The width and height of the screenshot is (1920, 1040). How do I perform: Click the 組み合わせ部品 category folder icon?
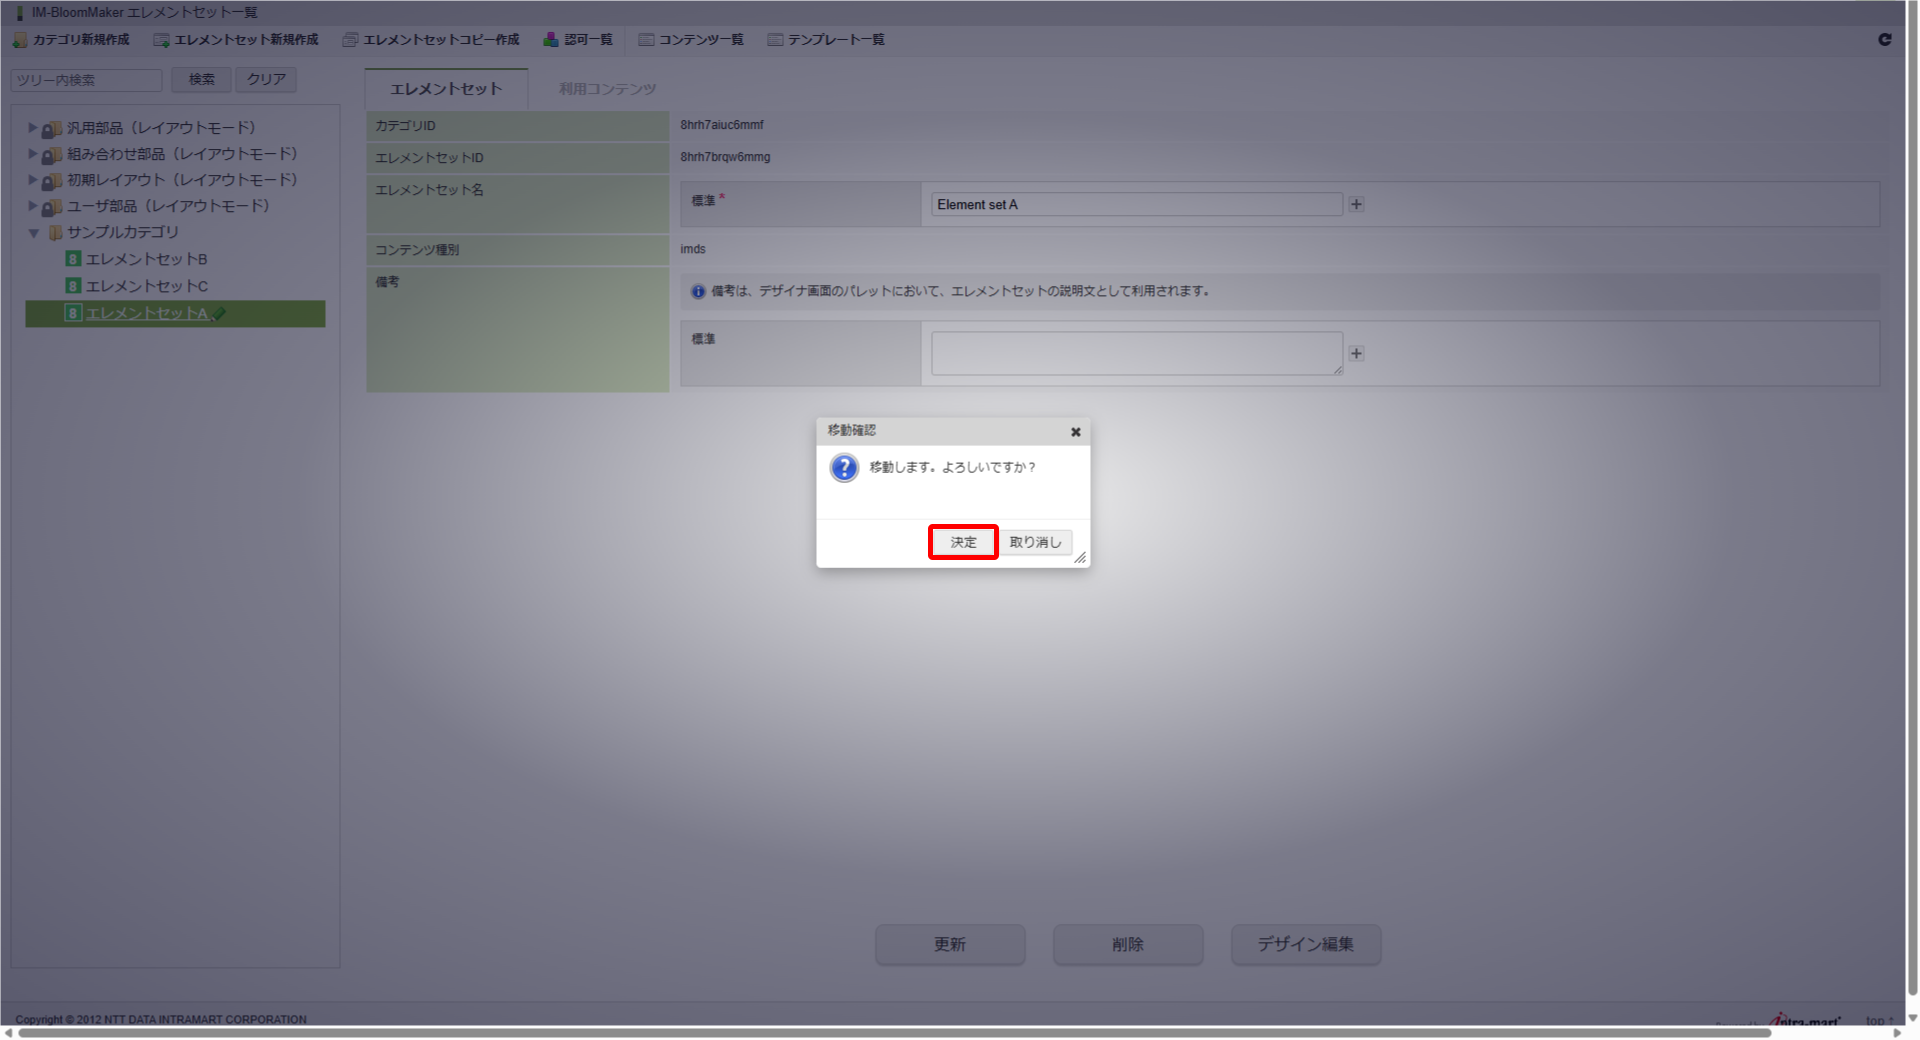52,155
